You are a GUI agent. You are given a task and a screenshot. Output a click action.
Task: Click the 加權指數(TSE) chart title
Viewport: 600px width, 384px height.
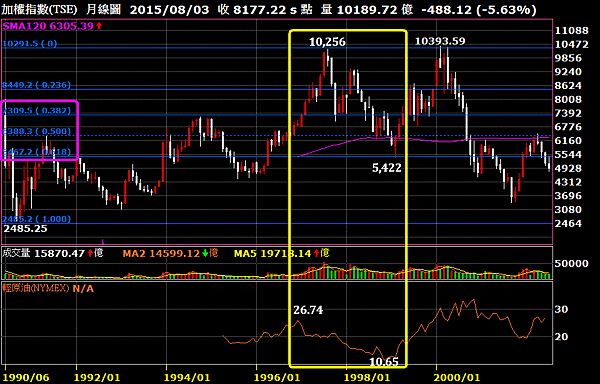[x=40, y=9]
